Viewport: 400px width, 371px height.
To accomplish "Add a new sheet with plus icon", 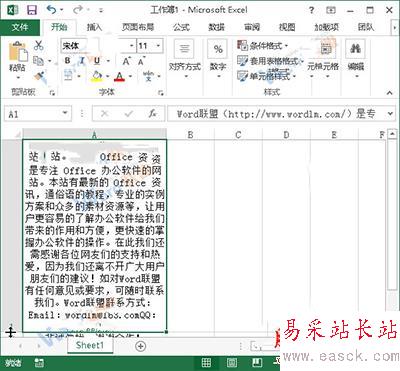I will 141,346.
